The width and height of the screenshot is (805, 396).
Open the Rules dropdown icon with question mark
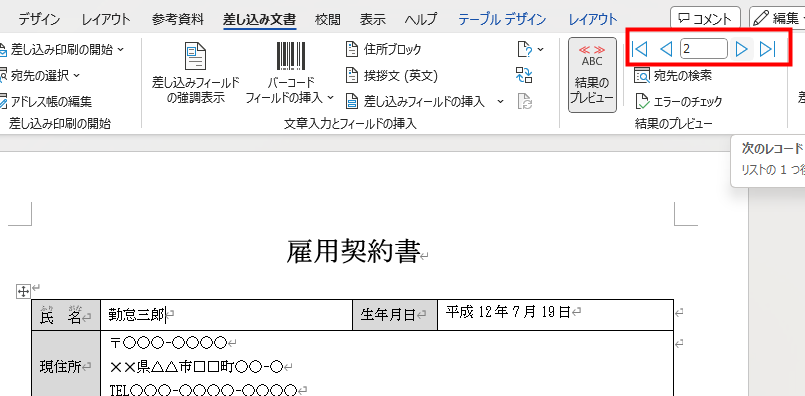pyautogui.click(x=530, y=49)
